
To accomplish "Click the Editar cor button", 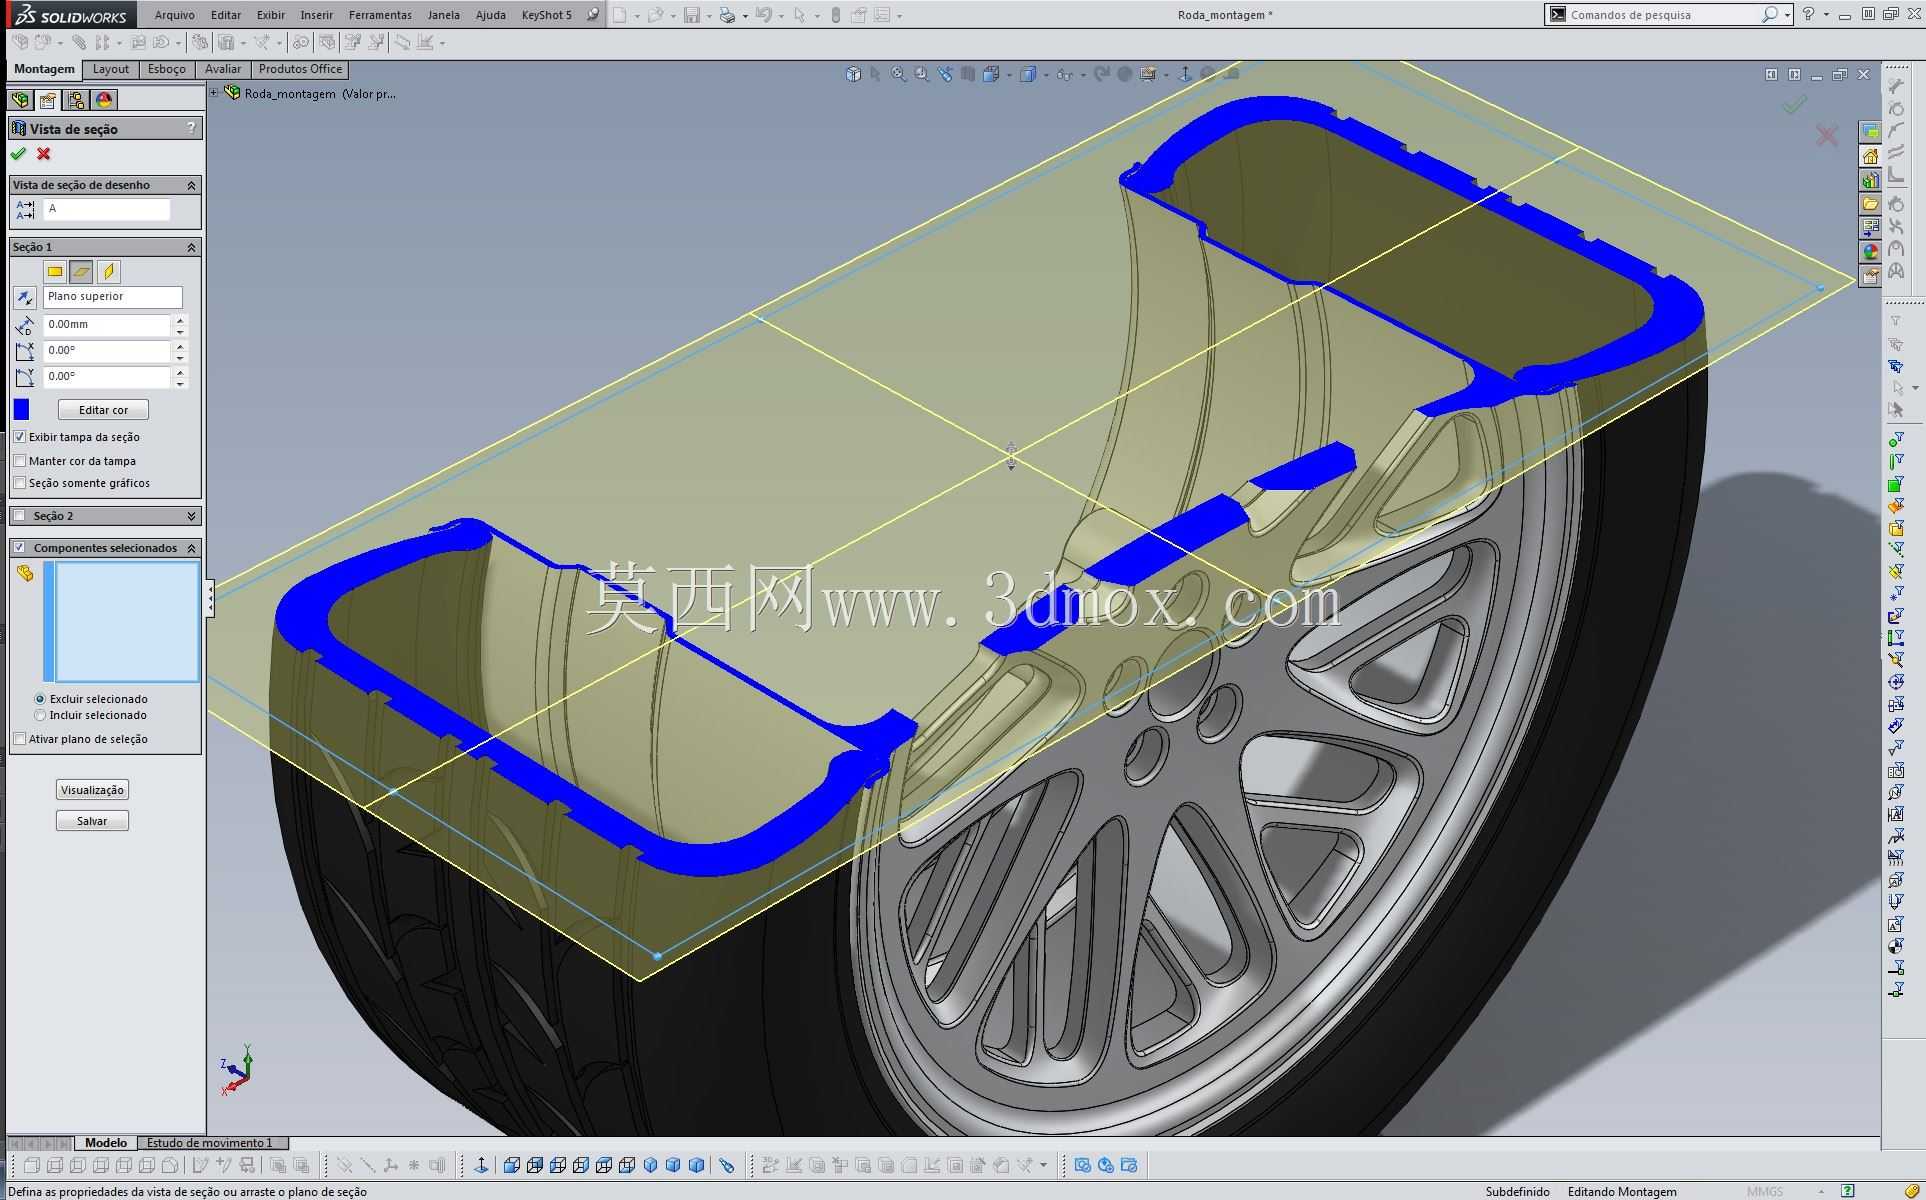I will pos(103,410).
